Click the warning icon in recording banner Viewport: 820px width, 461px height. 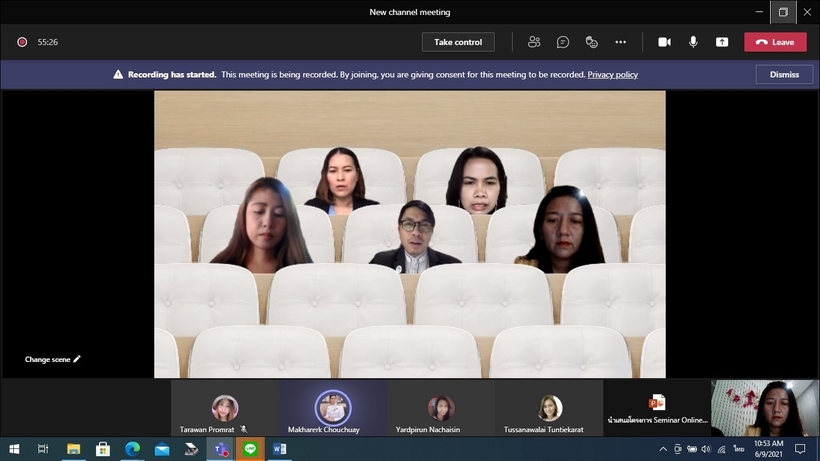(x=118, y=74)
